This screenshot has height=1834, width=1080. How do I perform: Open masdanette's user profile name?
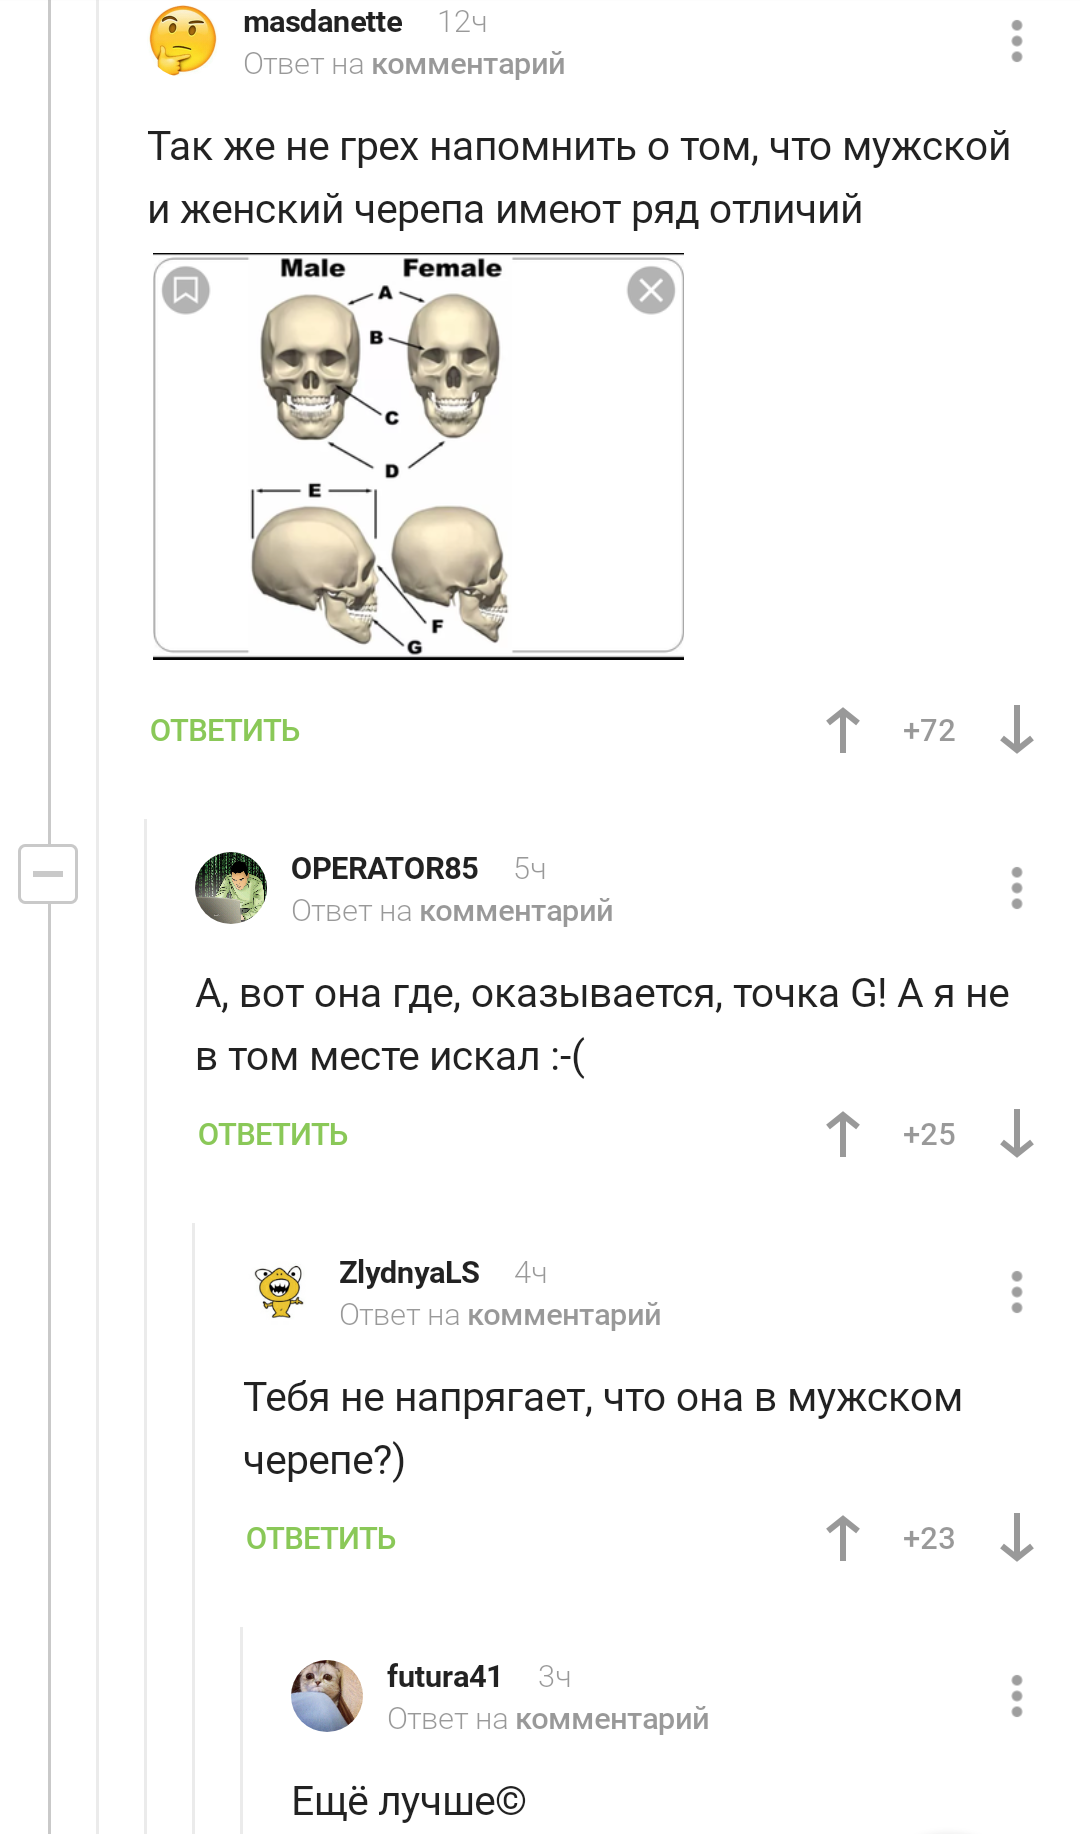coord(322,22)
